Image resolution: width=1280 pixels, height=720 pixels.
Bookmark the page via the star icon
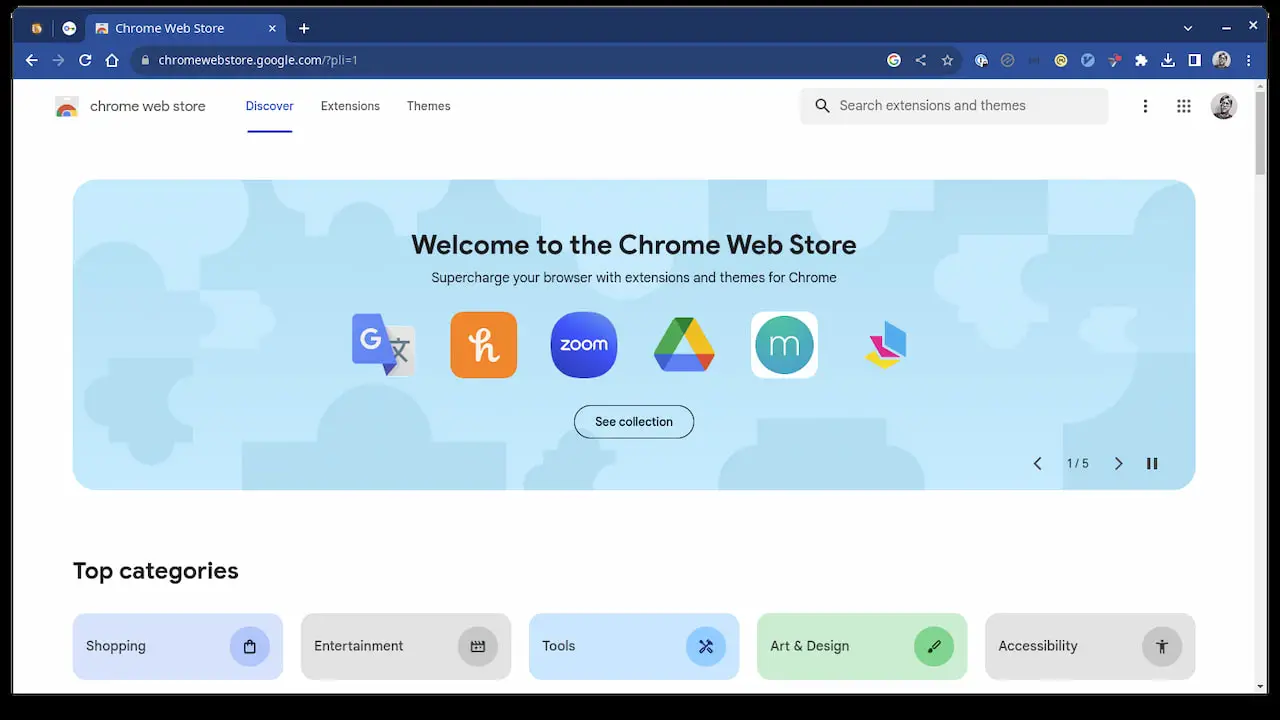pos(947,60)
